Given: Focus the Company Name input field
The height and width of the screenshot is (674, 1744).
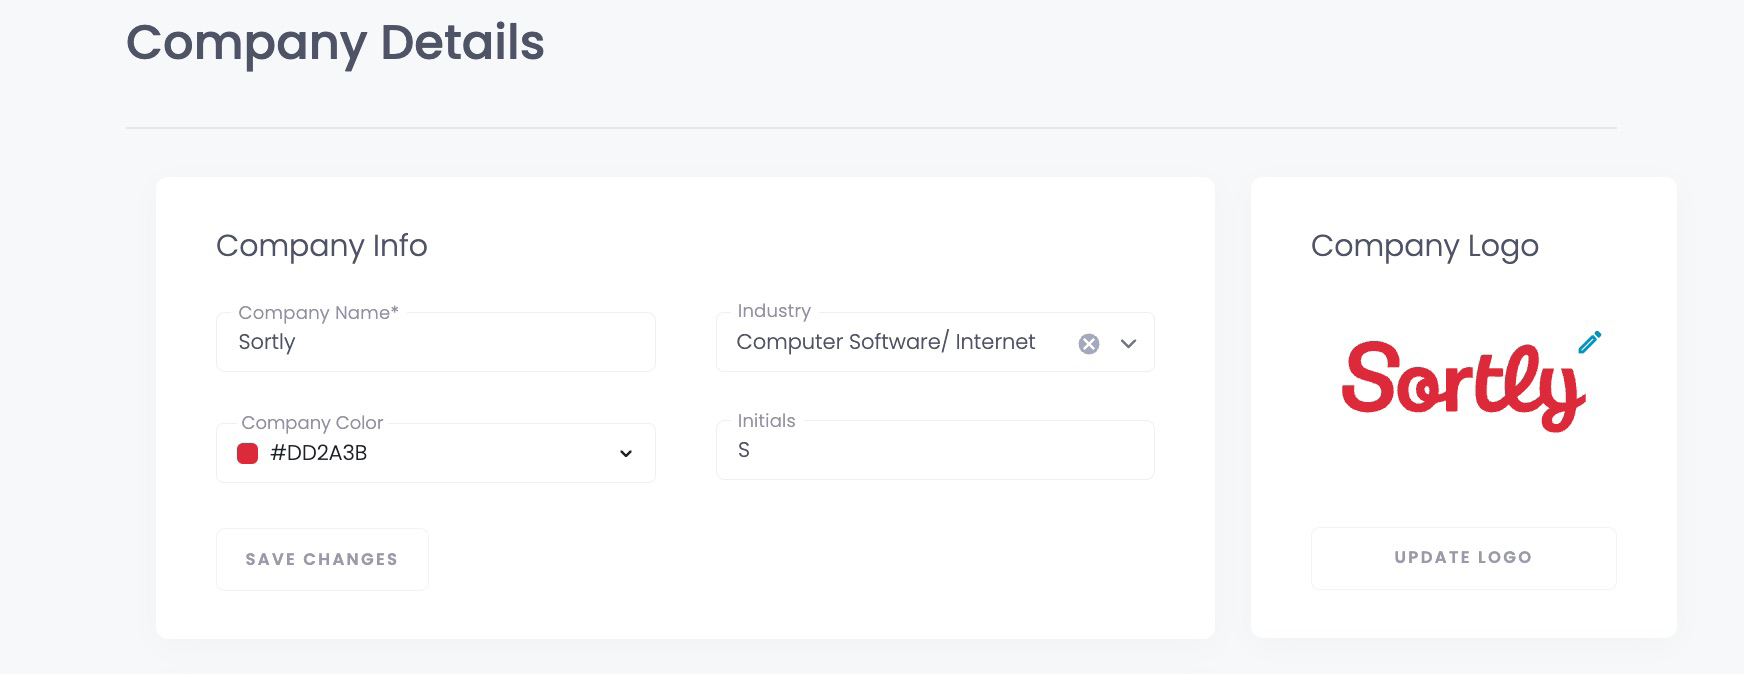Looking at the screenshot, I should (436, 342).
